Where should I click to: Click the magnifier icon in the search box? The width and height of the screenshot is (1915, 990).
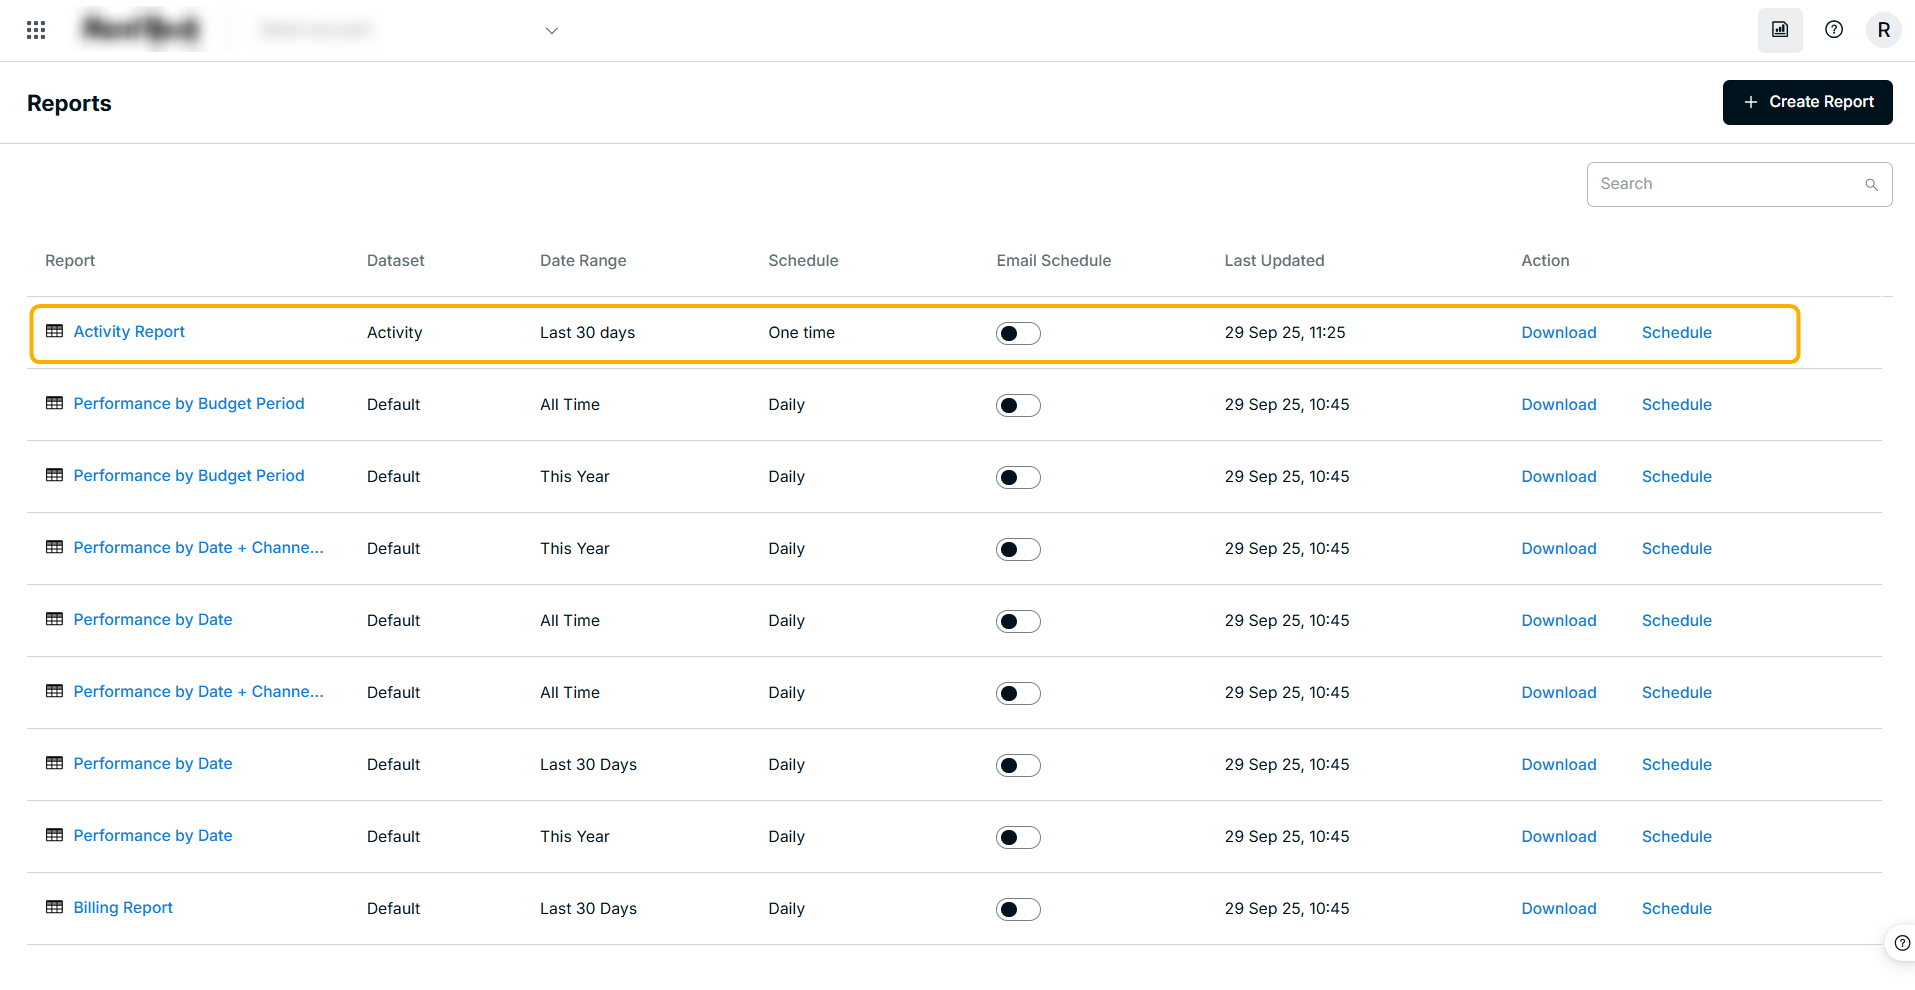(1871, 185)
